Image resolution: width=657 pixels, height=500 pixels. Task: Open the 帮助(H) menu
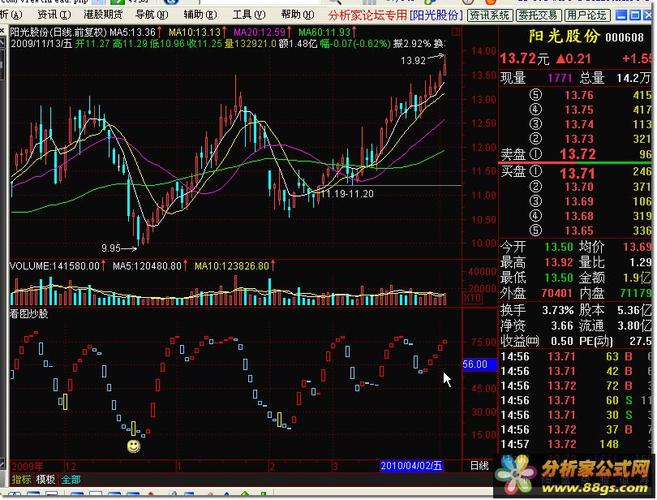tap(297, 15)
